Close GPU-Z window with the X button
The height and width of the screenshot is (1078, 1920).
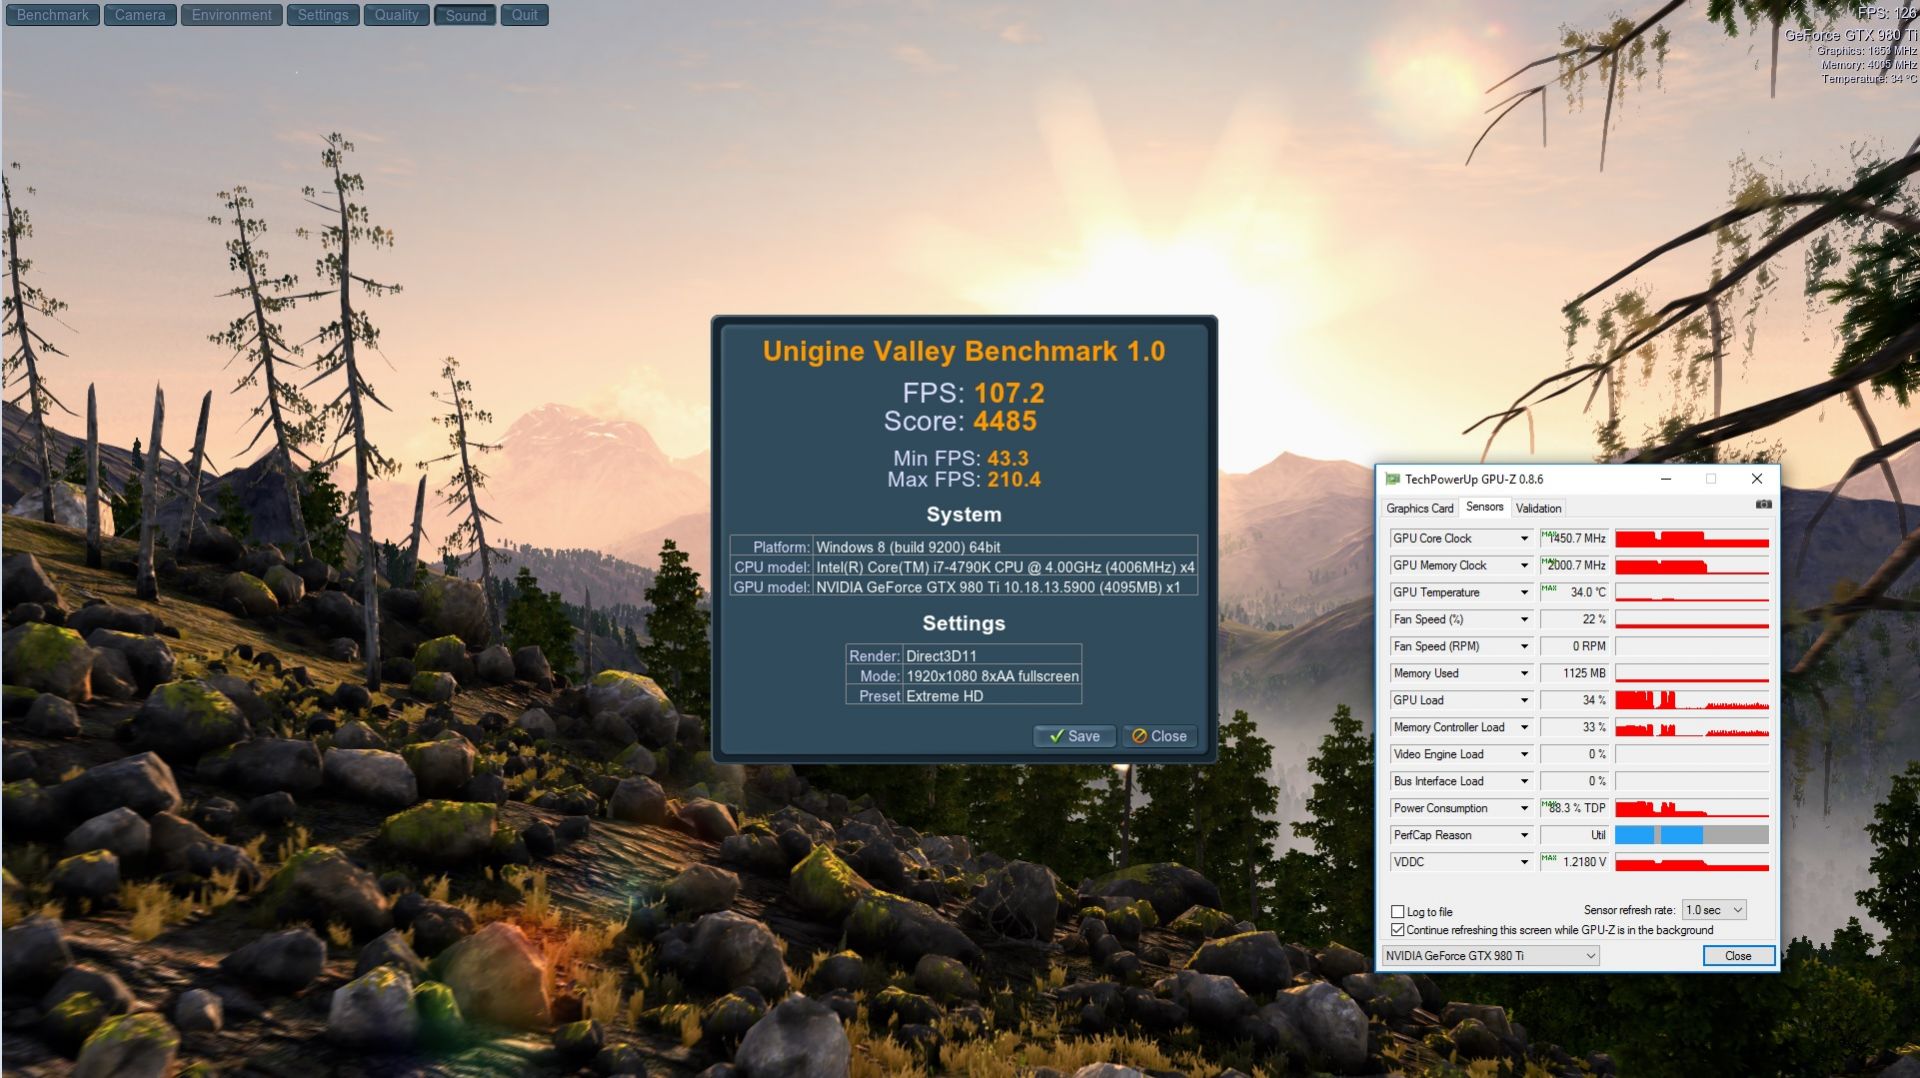[x=1757, y=479]
